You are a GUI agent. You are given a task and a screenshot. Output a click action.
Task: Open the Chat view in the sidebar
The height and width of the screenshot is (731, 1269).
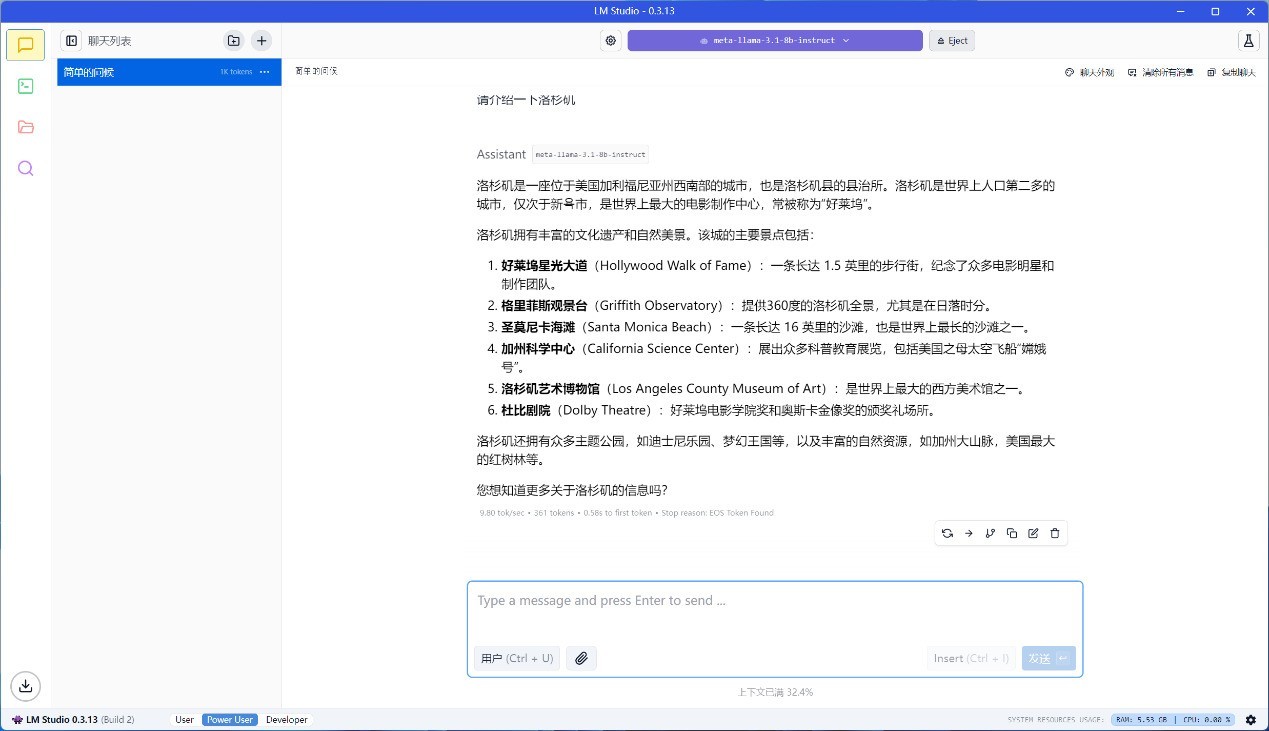click(x=26, y=45)
